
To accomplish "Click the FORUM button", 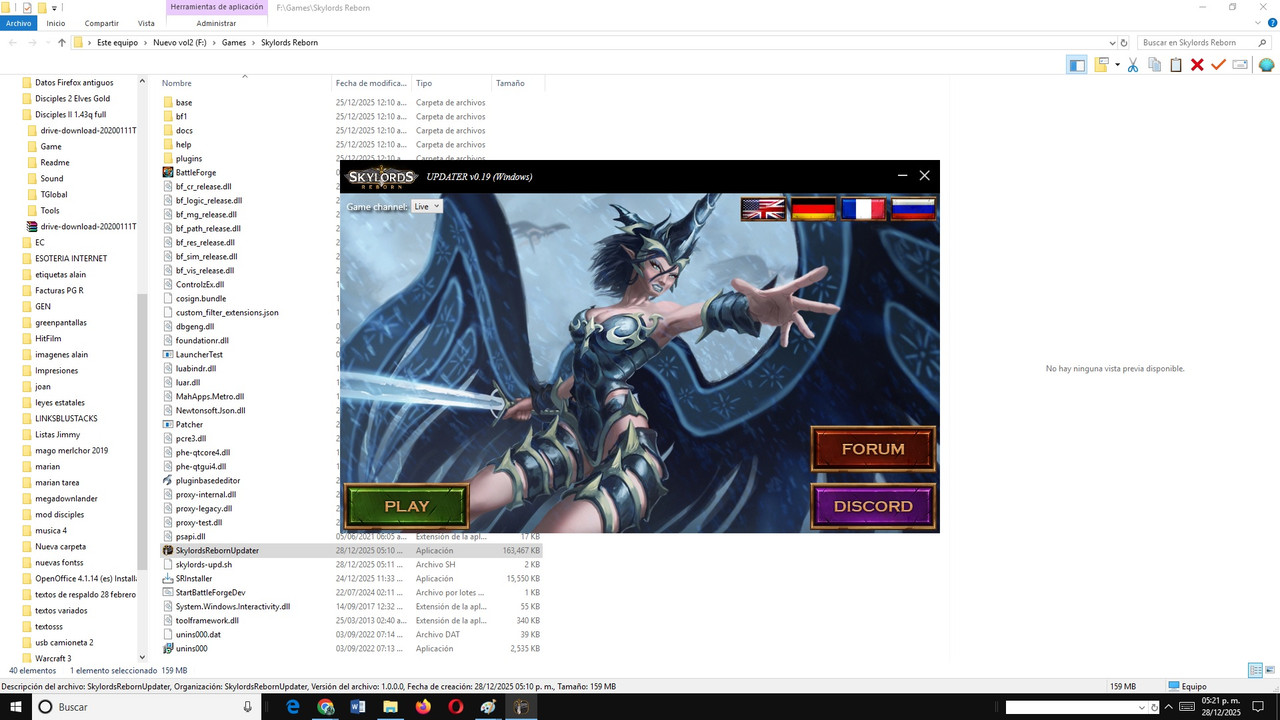I will pos(873,449).
